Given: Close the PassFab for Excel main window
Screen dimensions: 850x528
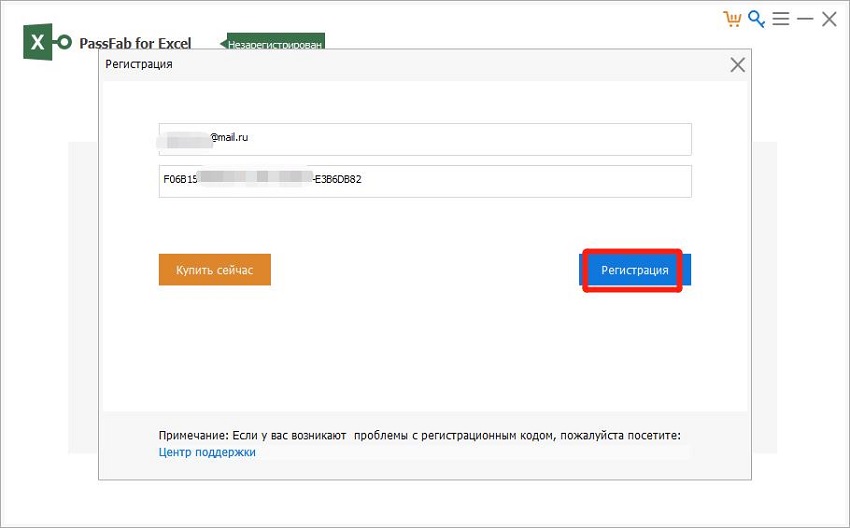Looking at the screenshot, I should coord(829,20).
